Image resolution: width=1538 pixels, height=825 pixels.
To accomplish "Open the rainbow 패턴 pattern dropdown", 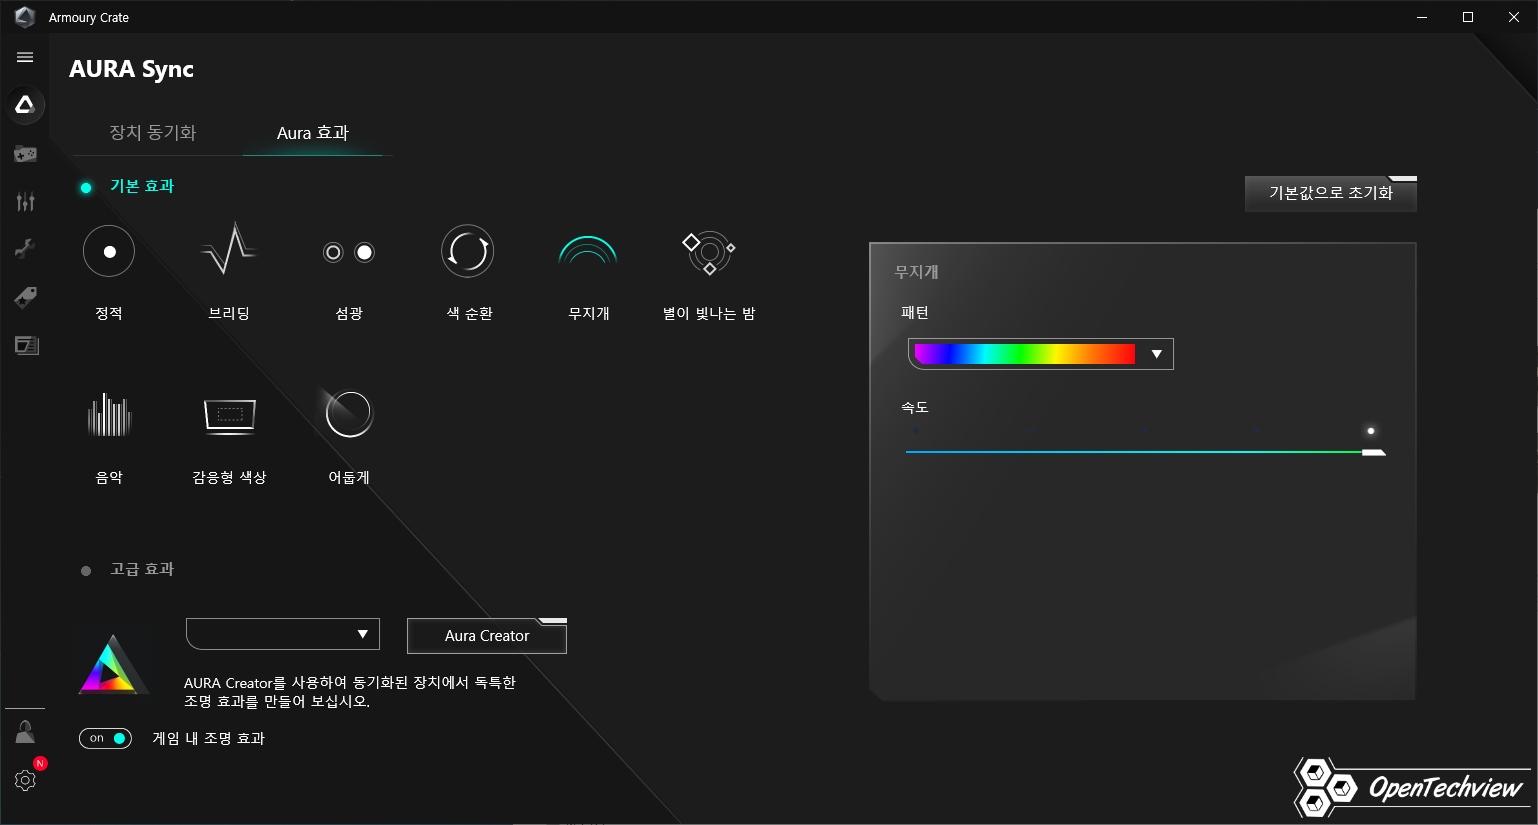I will [x=1040, y=354].
